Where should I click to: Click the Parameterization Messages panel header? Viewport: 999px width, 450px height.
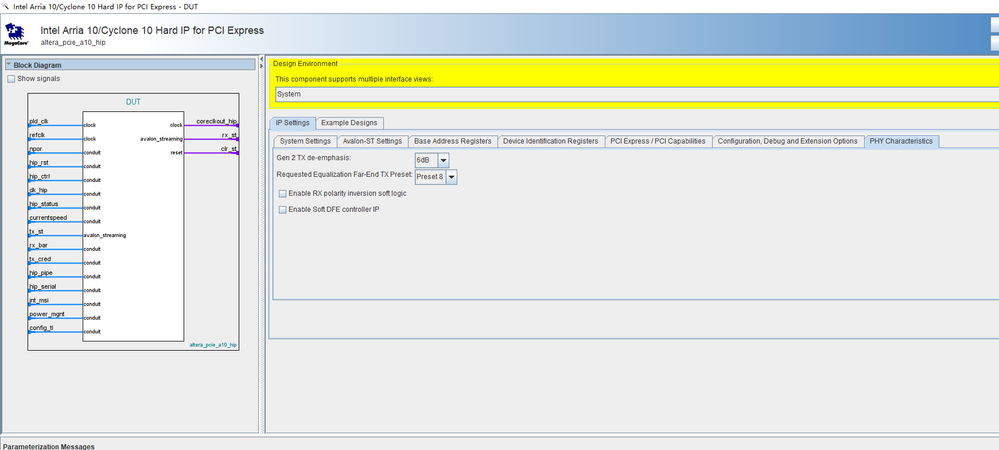[48, 447]
